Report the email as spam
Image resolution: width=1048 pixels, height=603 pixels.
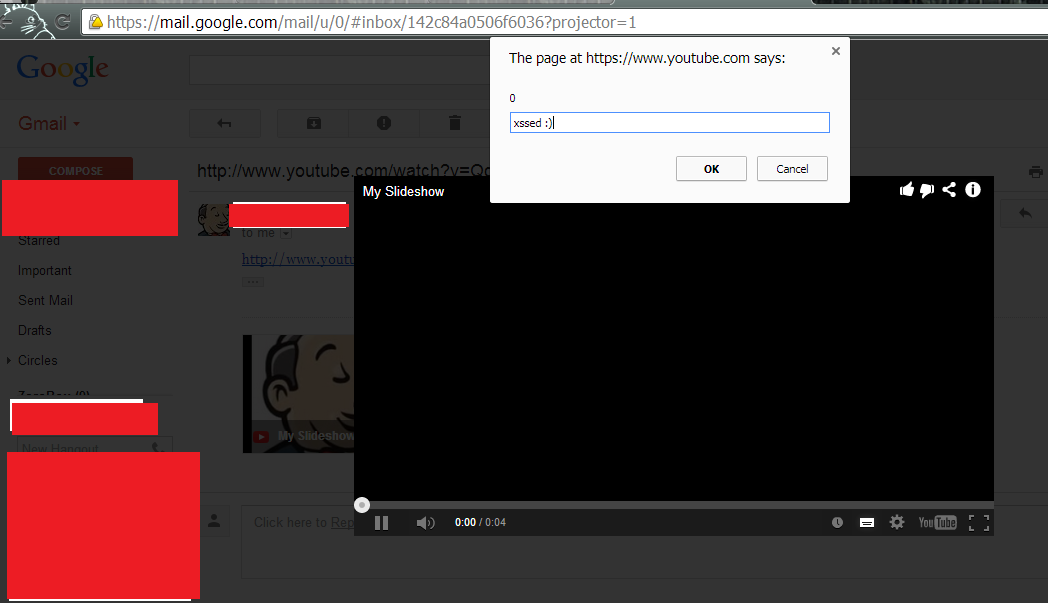tap(384, 123)
